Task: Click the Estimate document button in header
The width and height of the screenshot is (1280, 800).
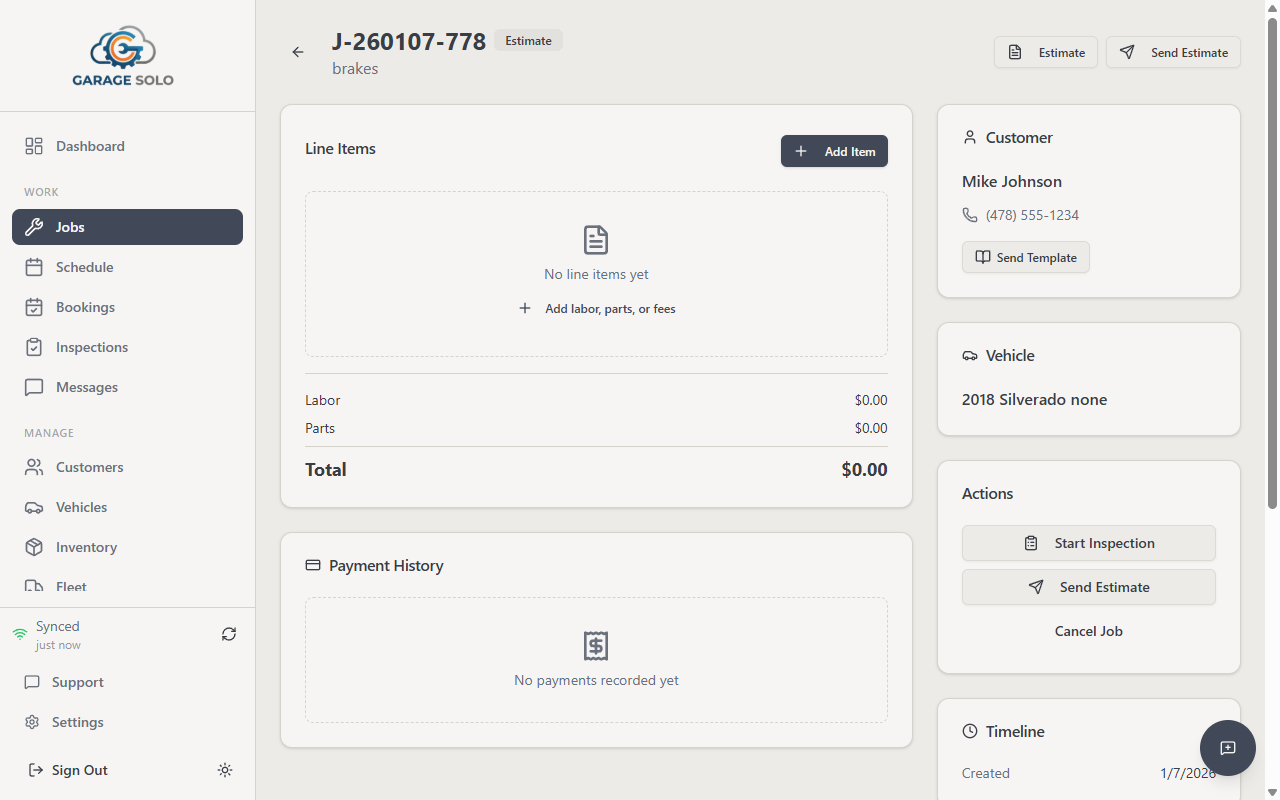Action: coord(1046,52)
